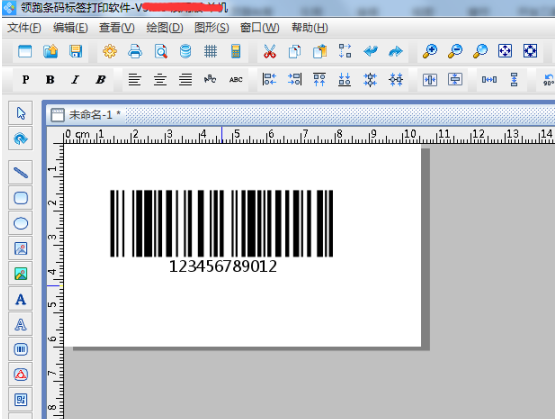
Task: Center object horizontally on canvas
Action: [x=430, y=79]
